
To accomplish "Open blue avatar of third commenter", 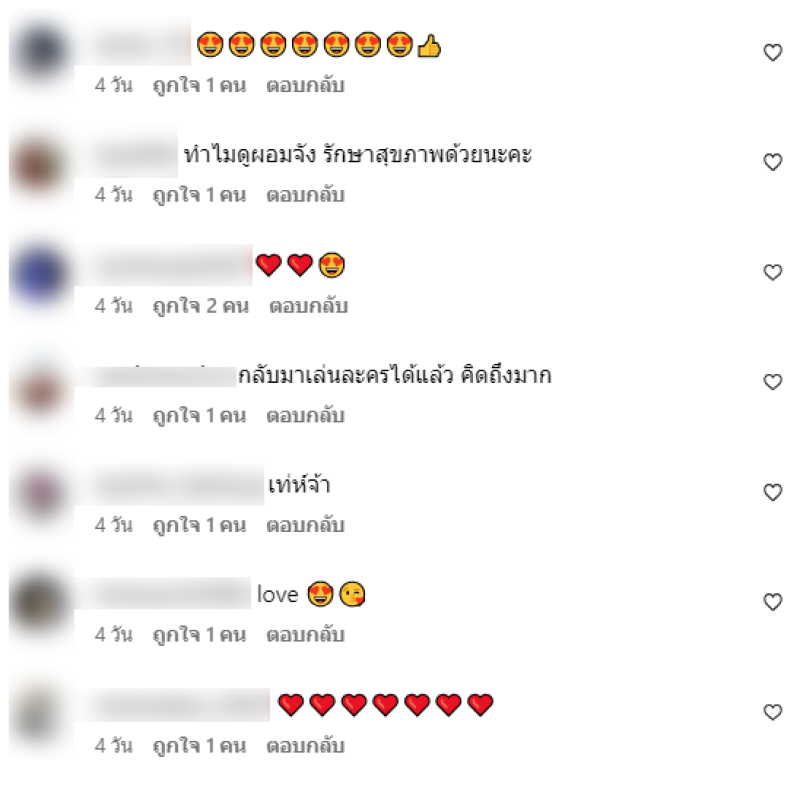I will click(41, 273).
